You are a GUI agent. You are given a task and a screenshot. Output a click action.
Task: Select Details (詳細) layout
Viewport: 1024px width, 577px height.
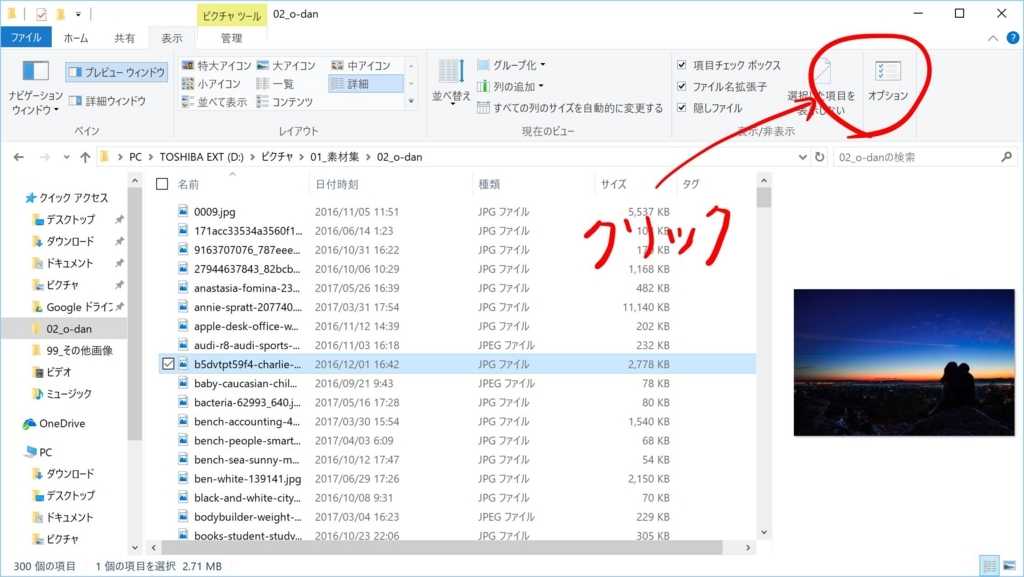(x=366, y=84)
